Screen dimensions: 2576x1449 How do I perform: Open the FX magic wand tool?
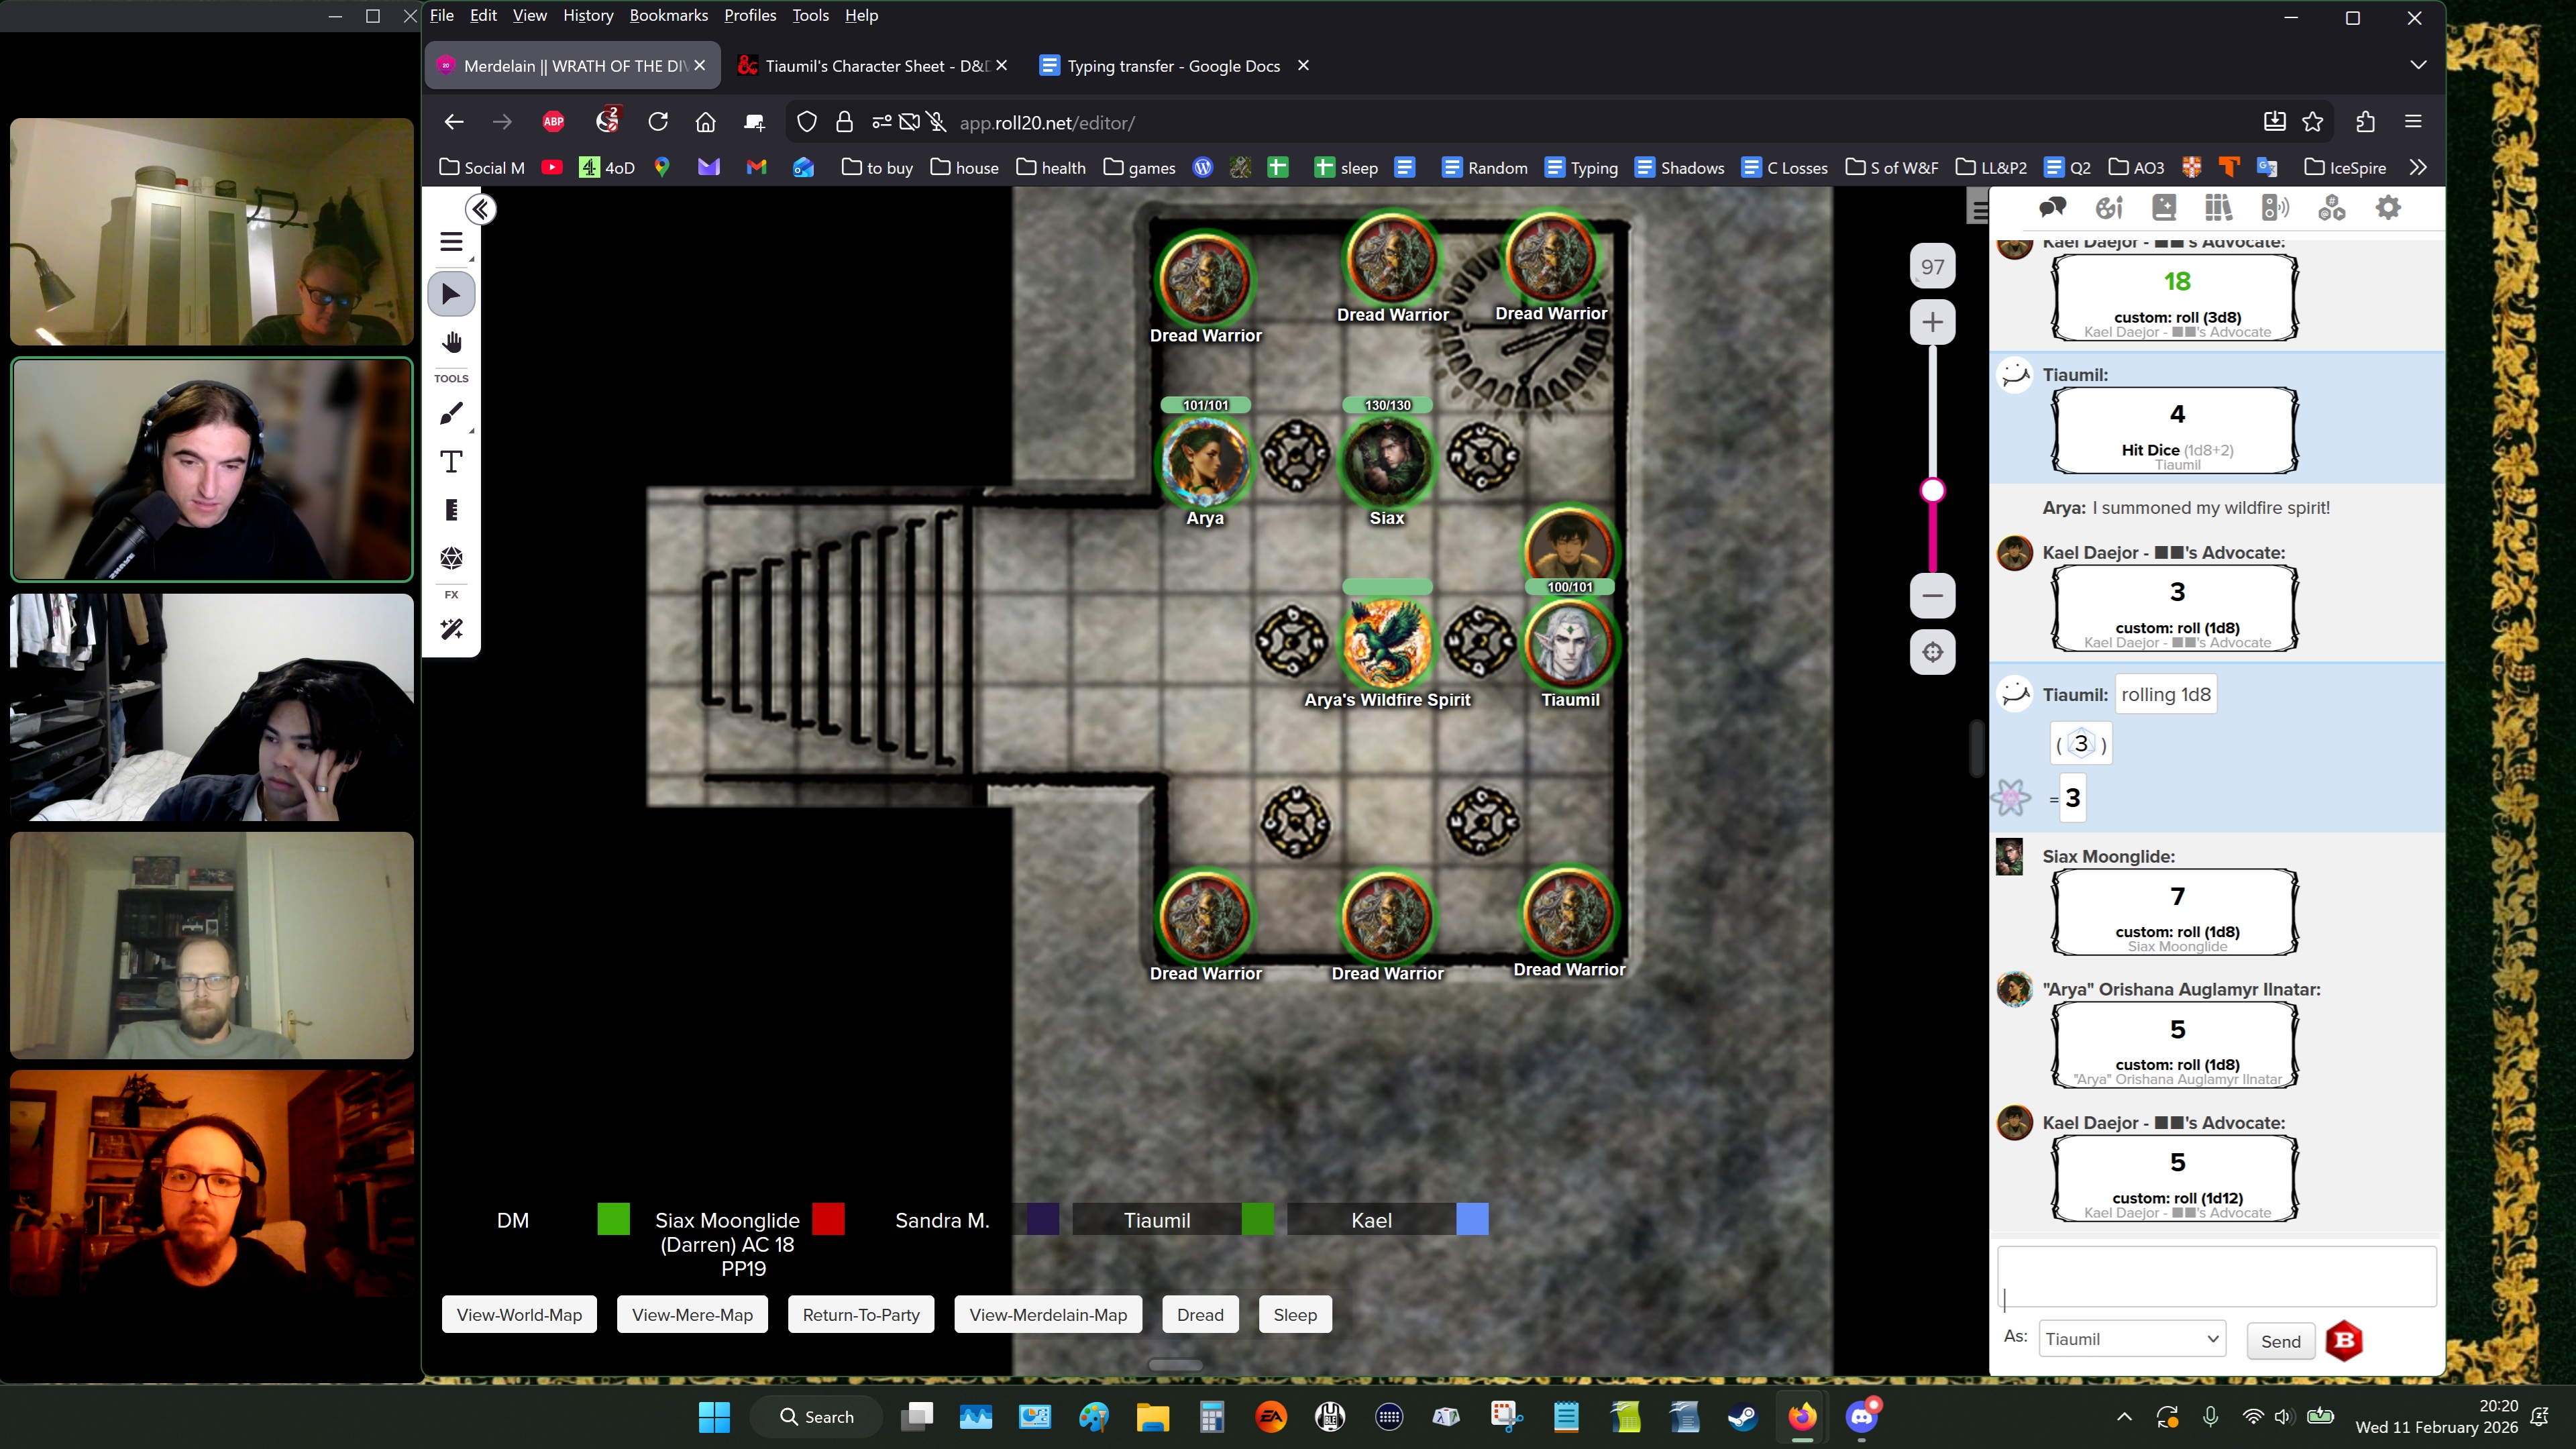[x=451, y=629]
